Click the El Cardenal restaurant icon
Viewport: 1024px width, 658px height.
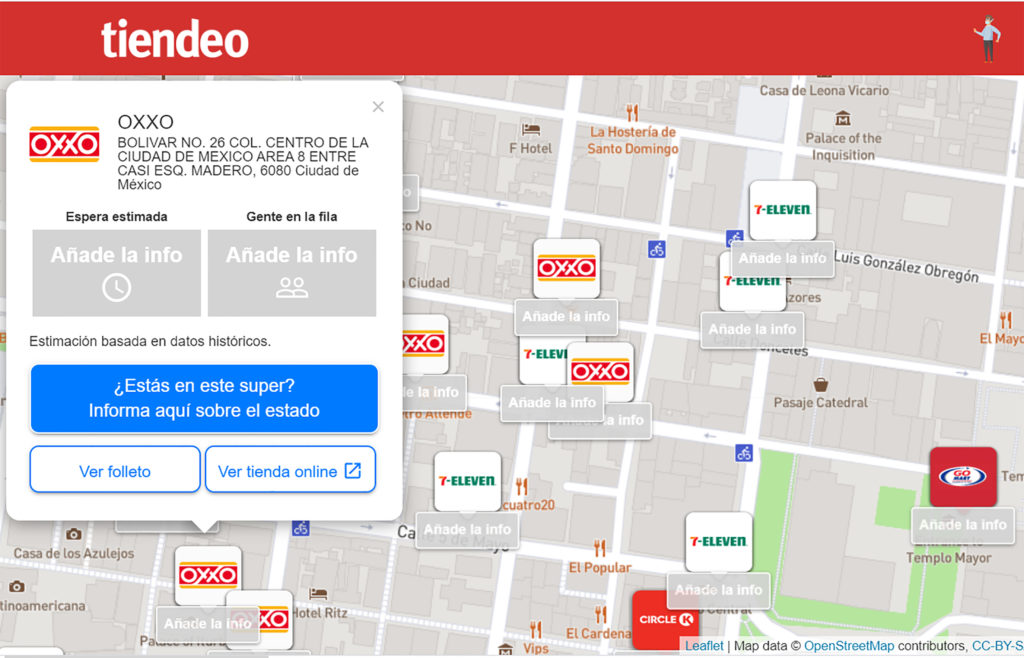(x=600, y=614)
